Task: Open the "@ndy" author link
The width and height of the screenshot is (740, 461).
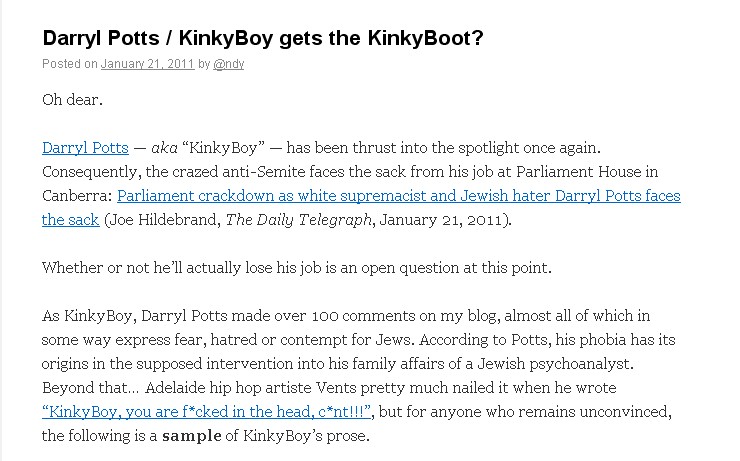Action: [x=229, y=65]
